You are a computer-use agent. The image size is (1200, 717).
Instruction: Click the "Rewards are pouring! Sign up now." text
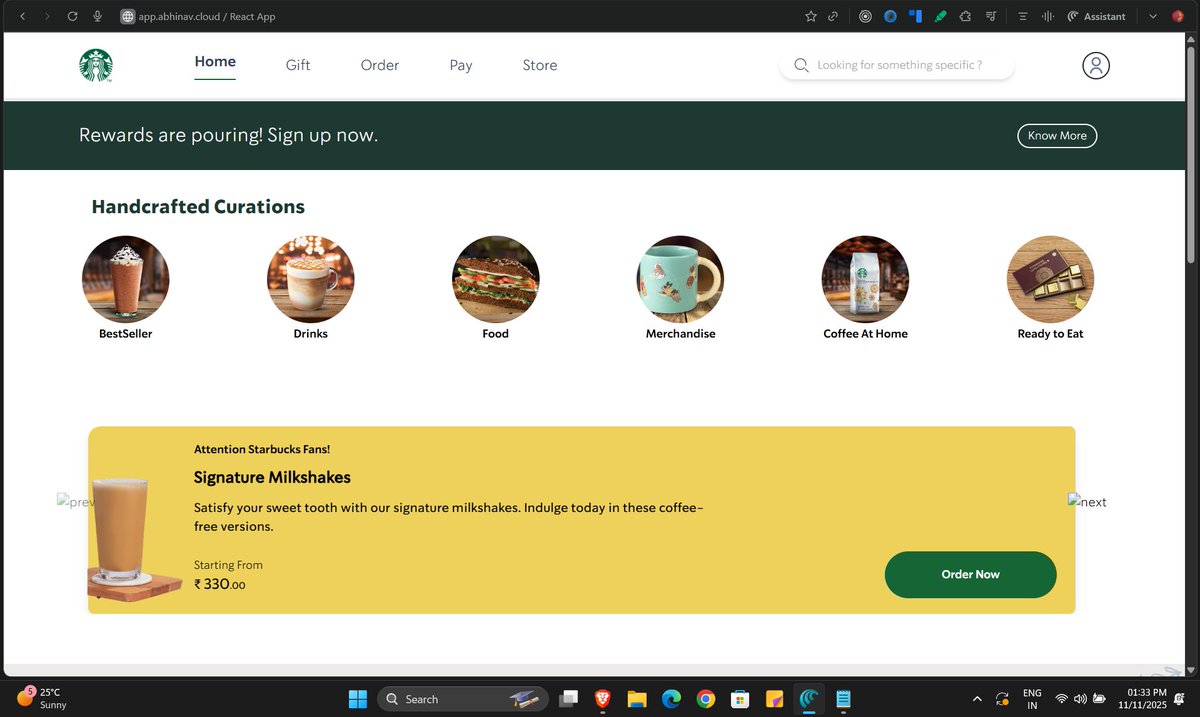(229, 136)
